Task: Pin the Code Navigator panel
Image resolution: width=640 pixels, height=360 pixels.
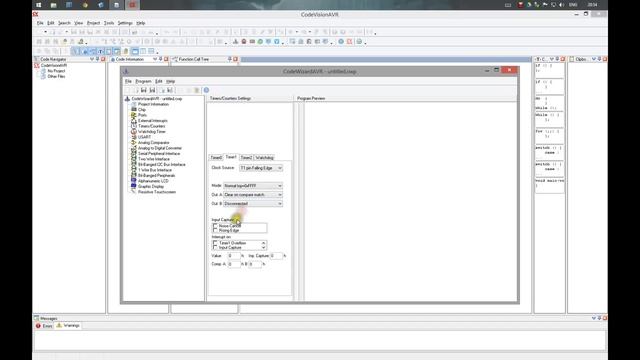Action: pyautogui.click(x=98, y=59)
